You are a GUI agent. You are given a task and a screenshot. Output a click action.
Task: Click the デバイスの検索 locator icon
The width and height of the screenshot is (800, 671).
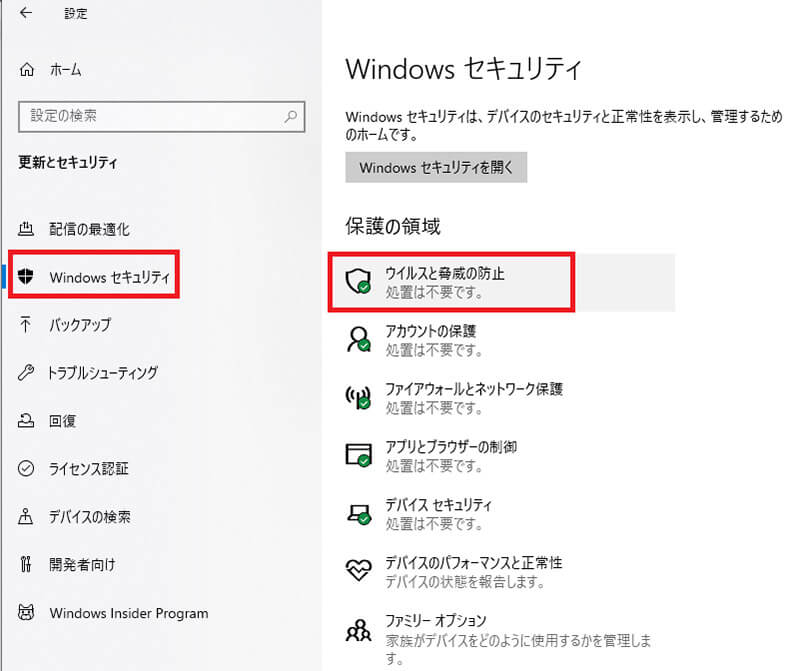tap(26, 516)
